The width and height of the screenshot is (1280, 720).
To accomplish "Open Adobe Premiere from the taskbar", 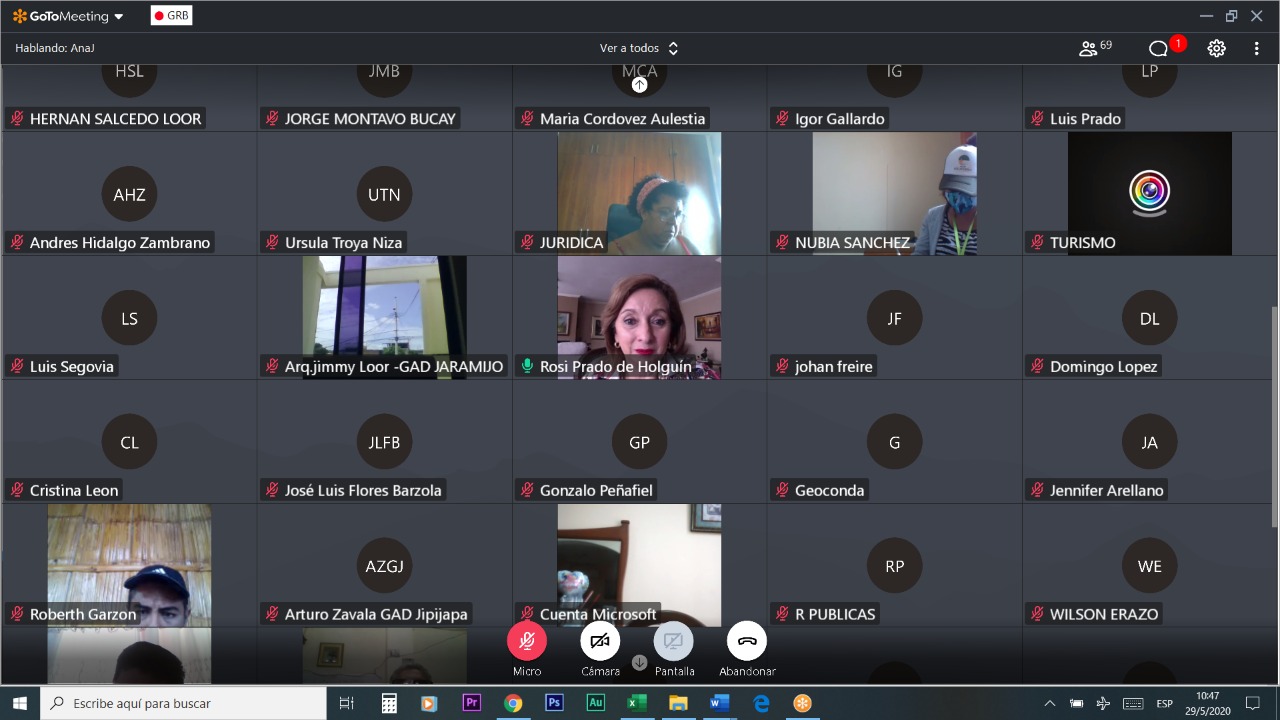I will 471,703.
